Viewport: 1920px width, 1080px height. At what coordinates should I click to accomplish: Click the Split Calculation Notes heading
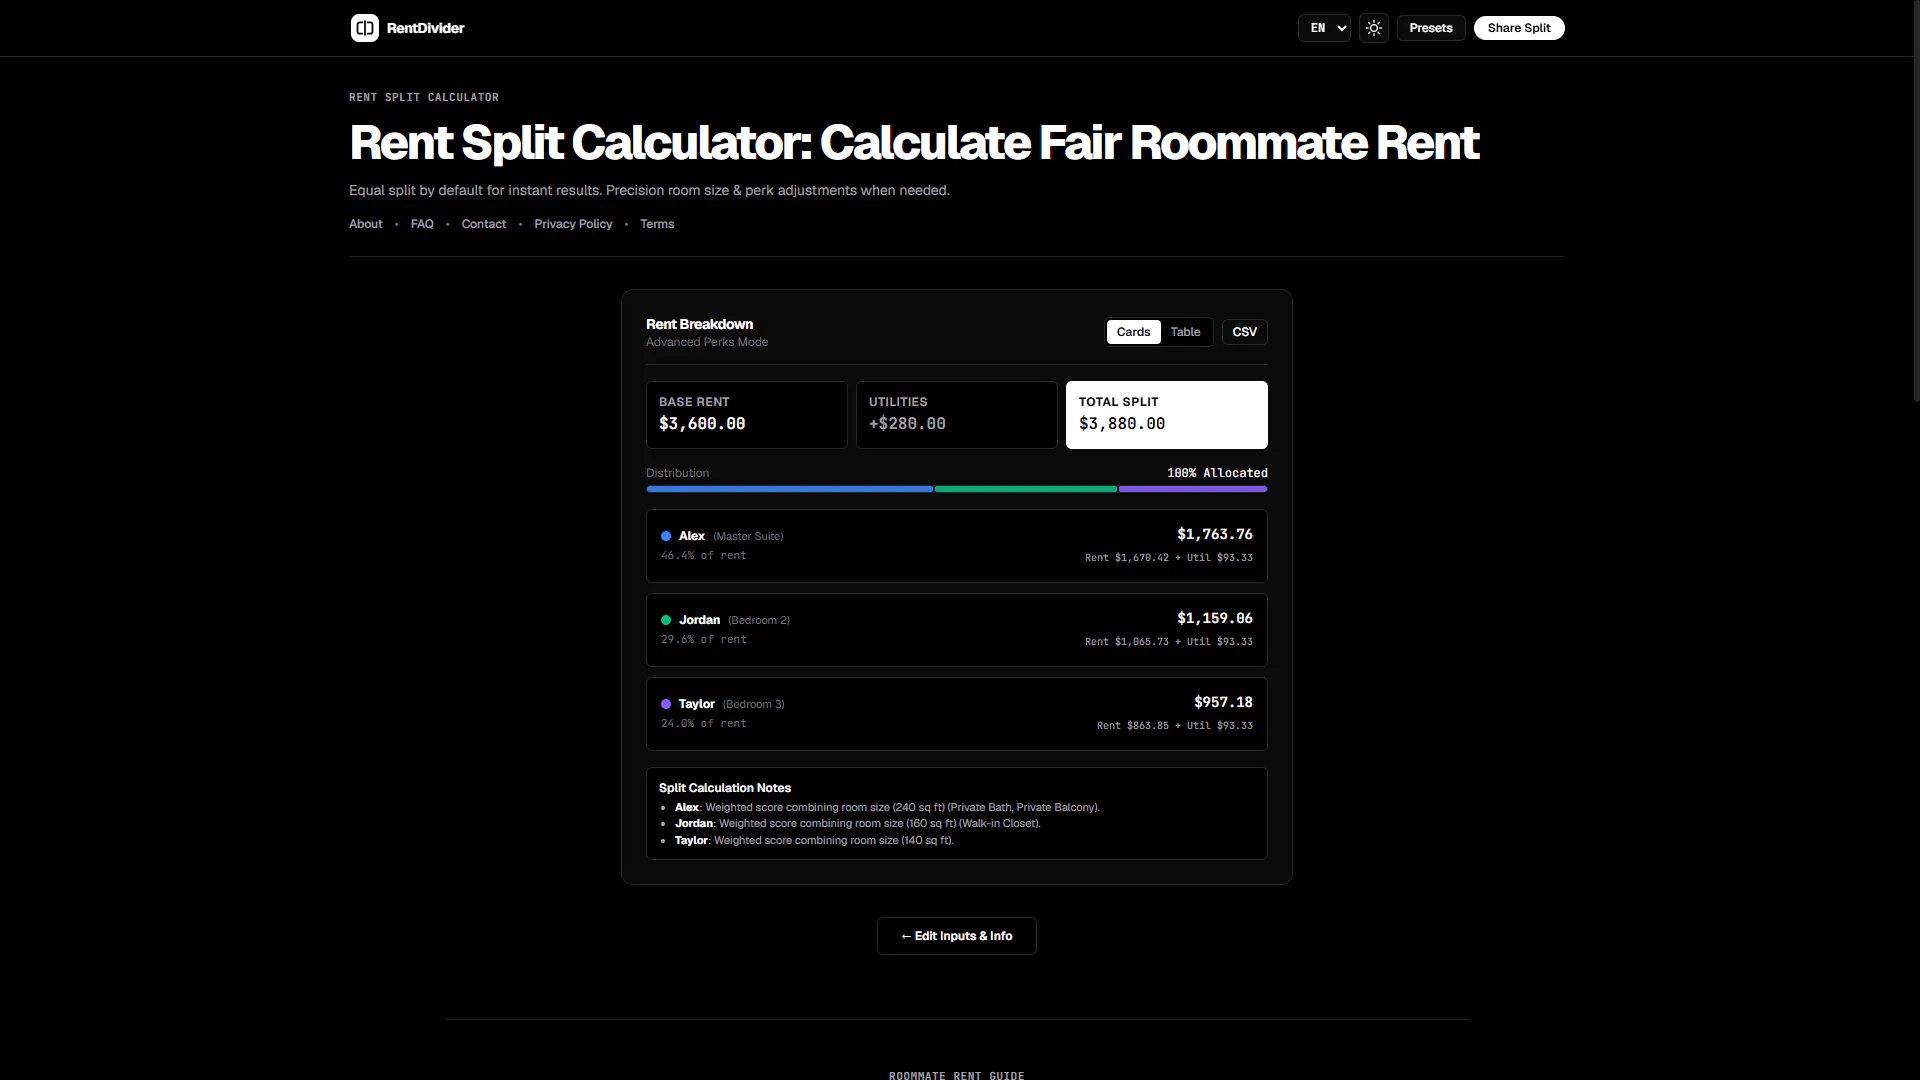tap(725, 788)
